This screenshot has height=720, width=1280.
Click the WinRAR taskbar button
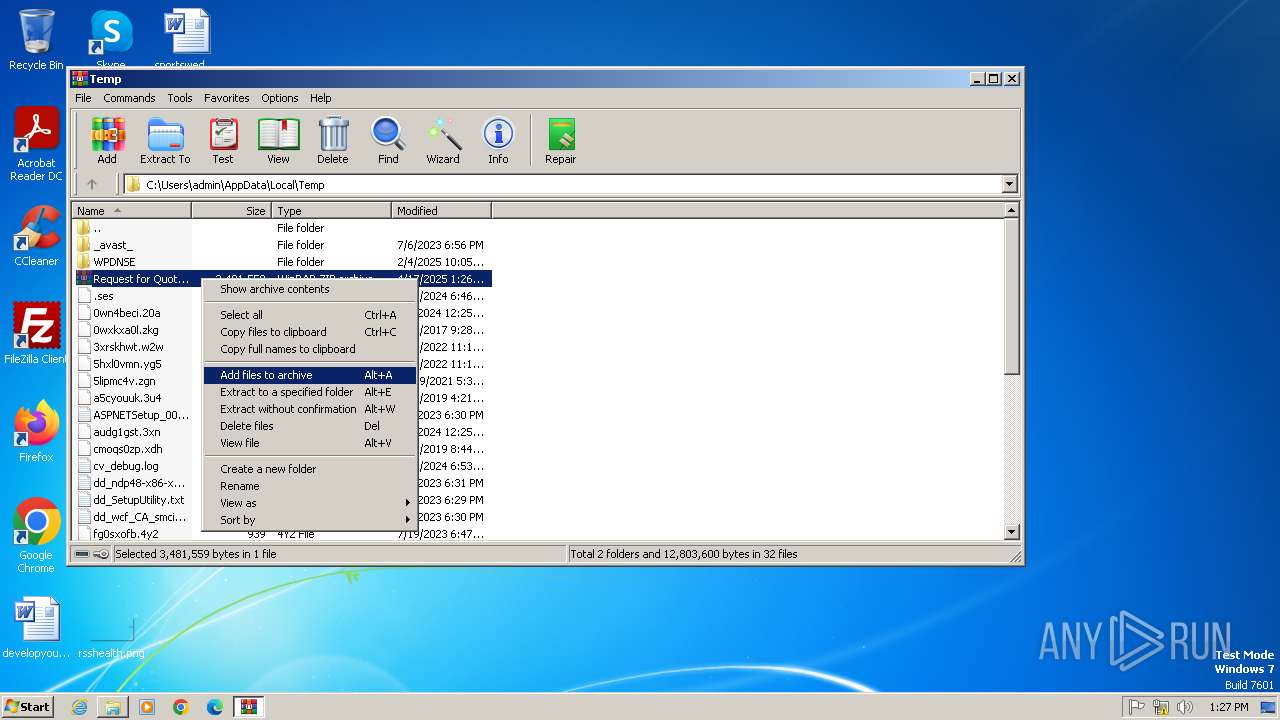[x=249, y=707]
